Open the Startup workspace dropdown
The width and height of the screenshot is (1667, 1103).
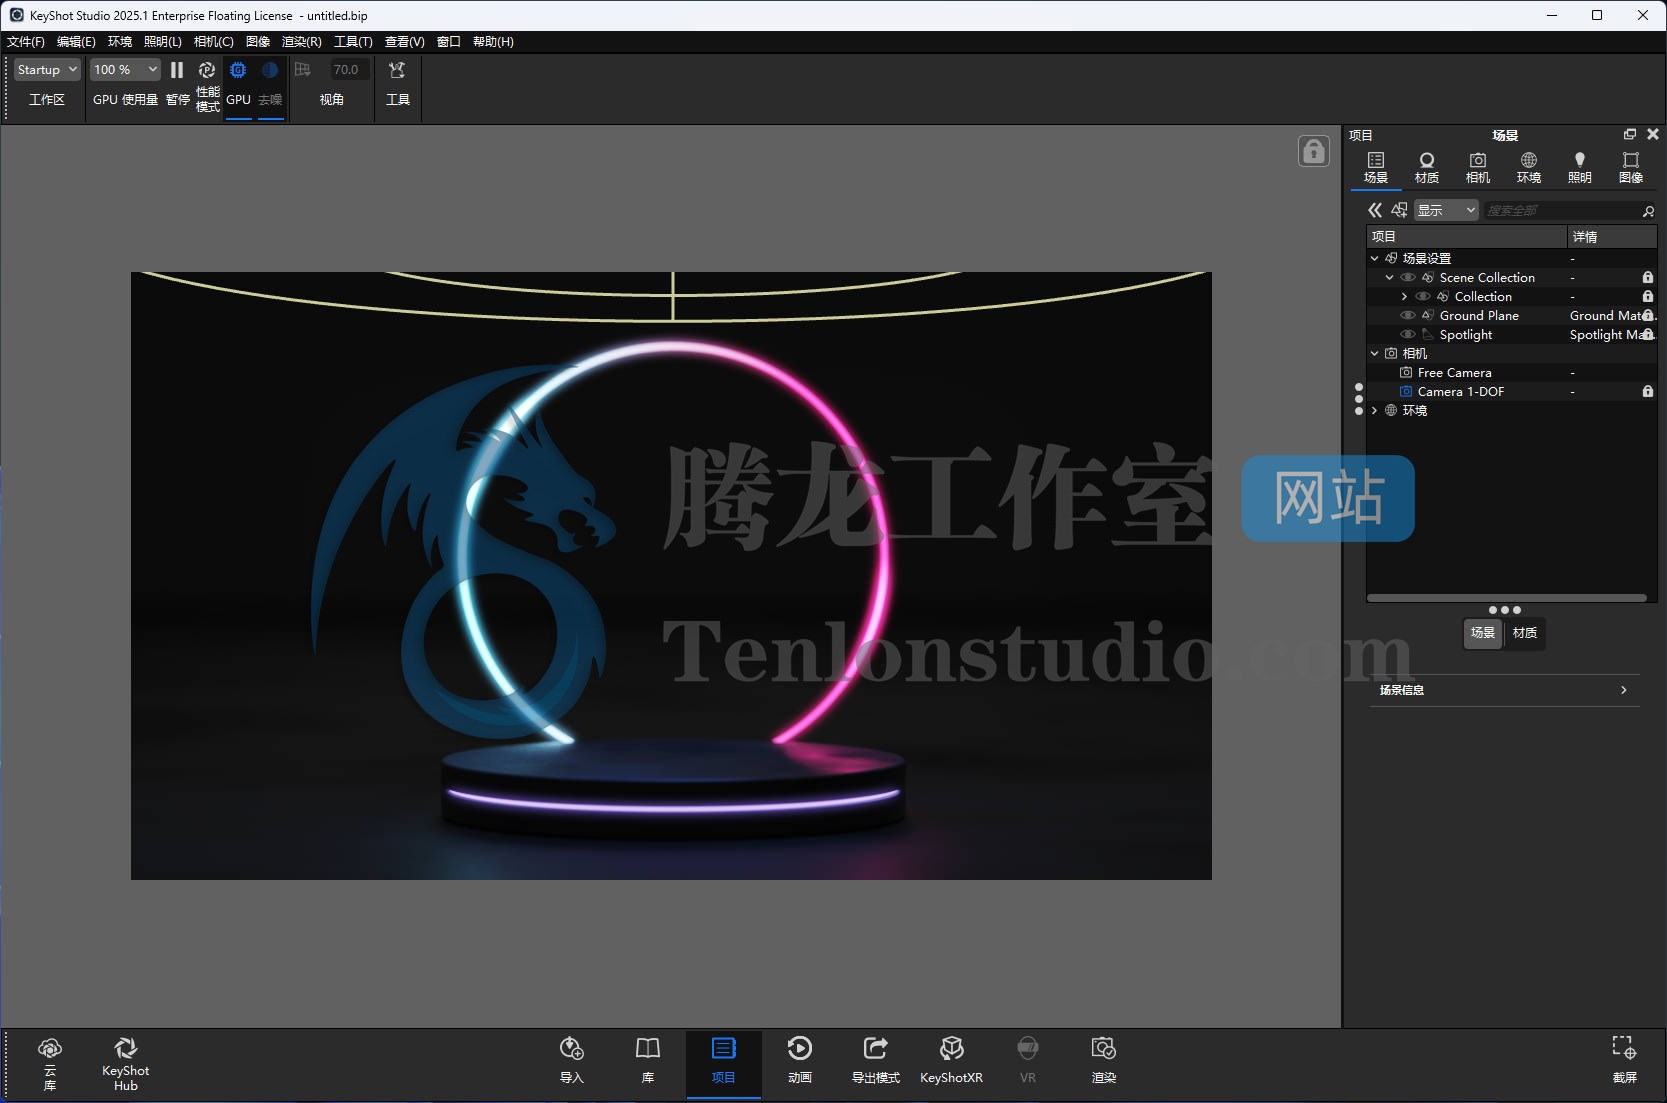(47, 70)
